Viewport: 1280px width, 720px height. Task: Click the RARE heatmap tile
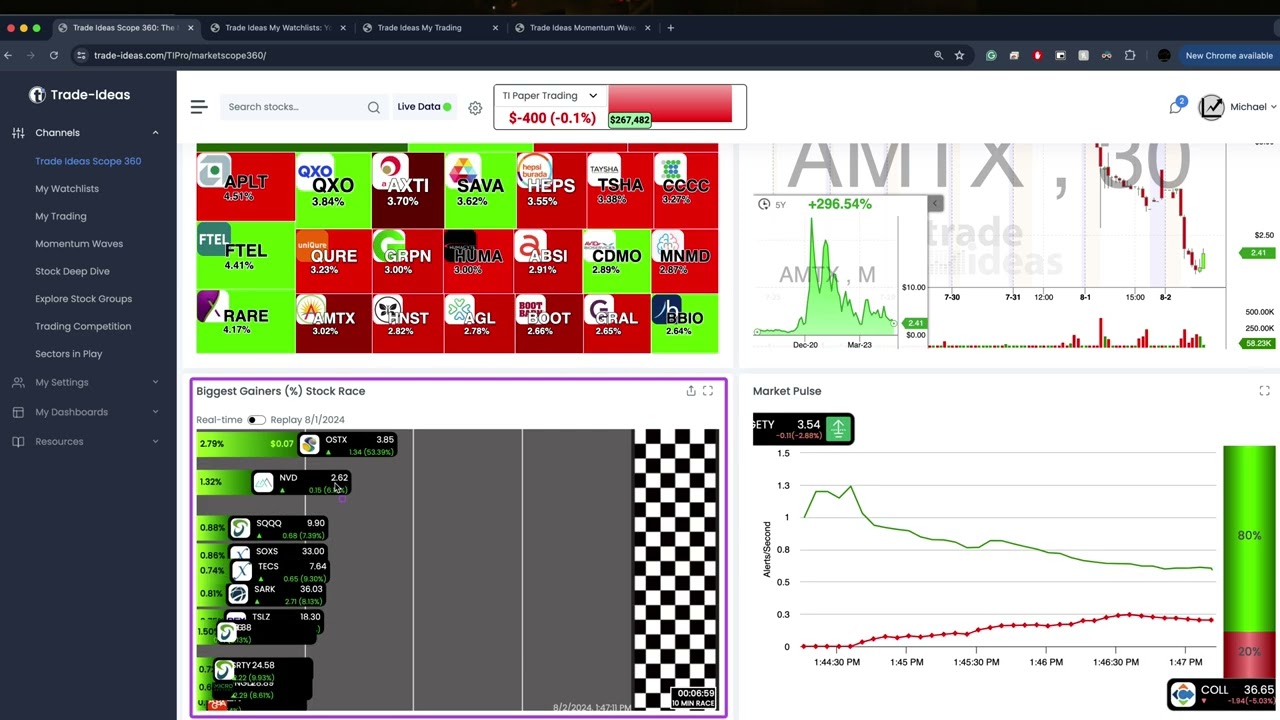246,319
